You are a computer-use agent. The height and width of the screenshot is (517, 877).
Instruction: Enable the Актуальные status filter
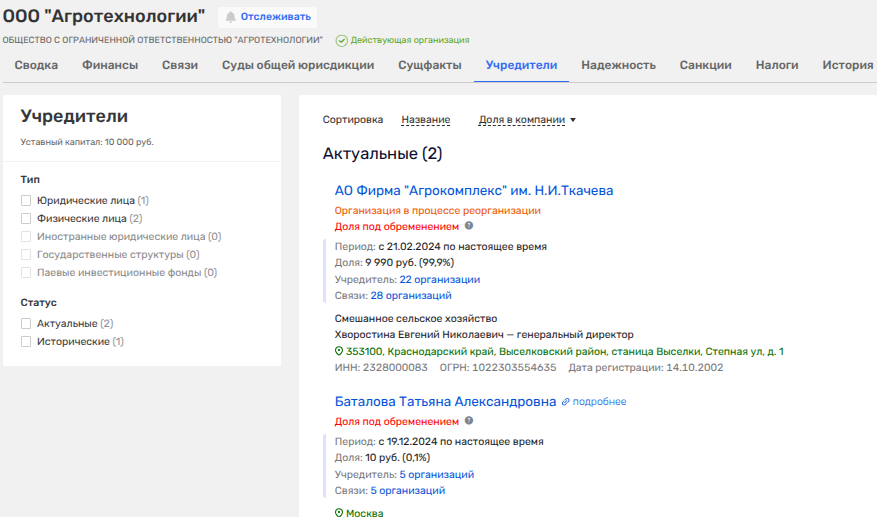click(27, 324)
